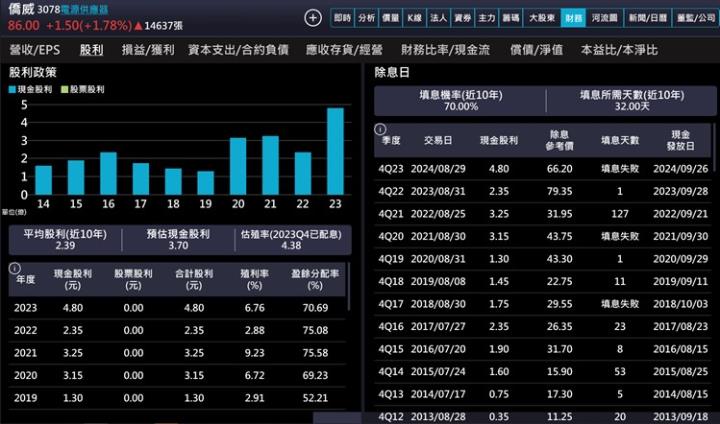The image size is (720, 424).
Task: Open the 董監/公司 tab
Action: [x=696, y=18]
